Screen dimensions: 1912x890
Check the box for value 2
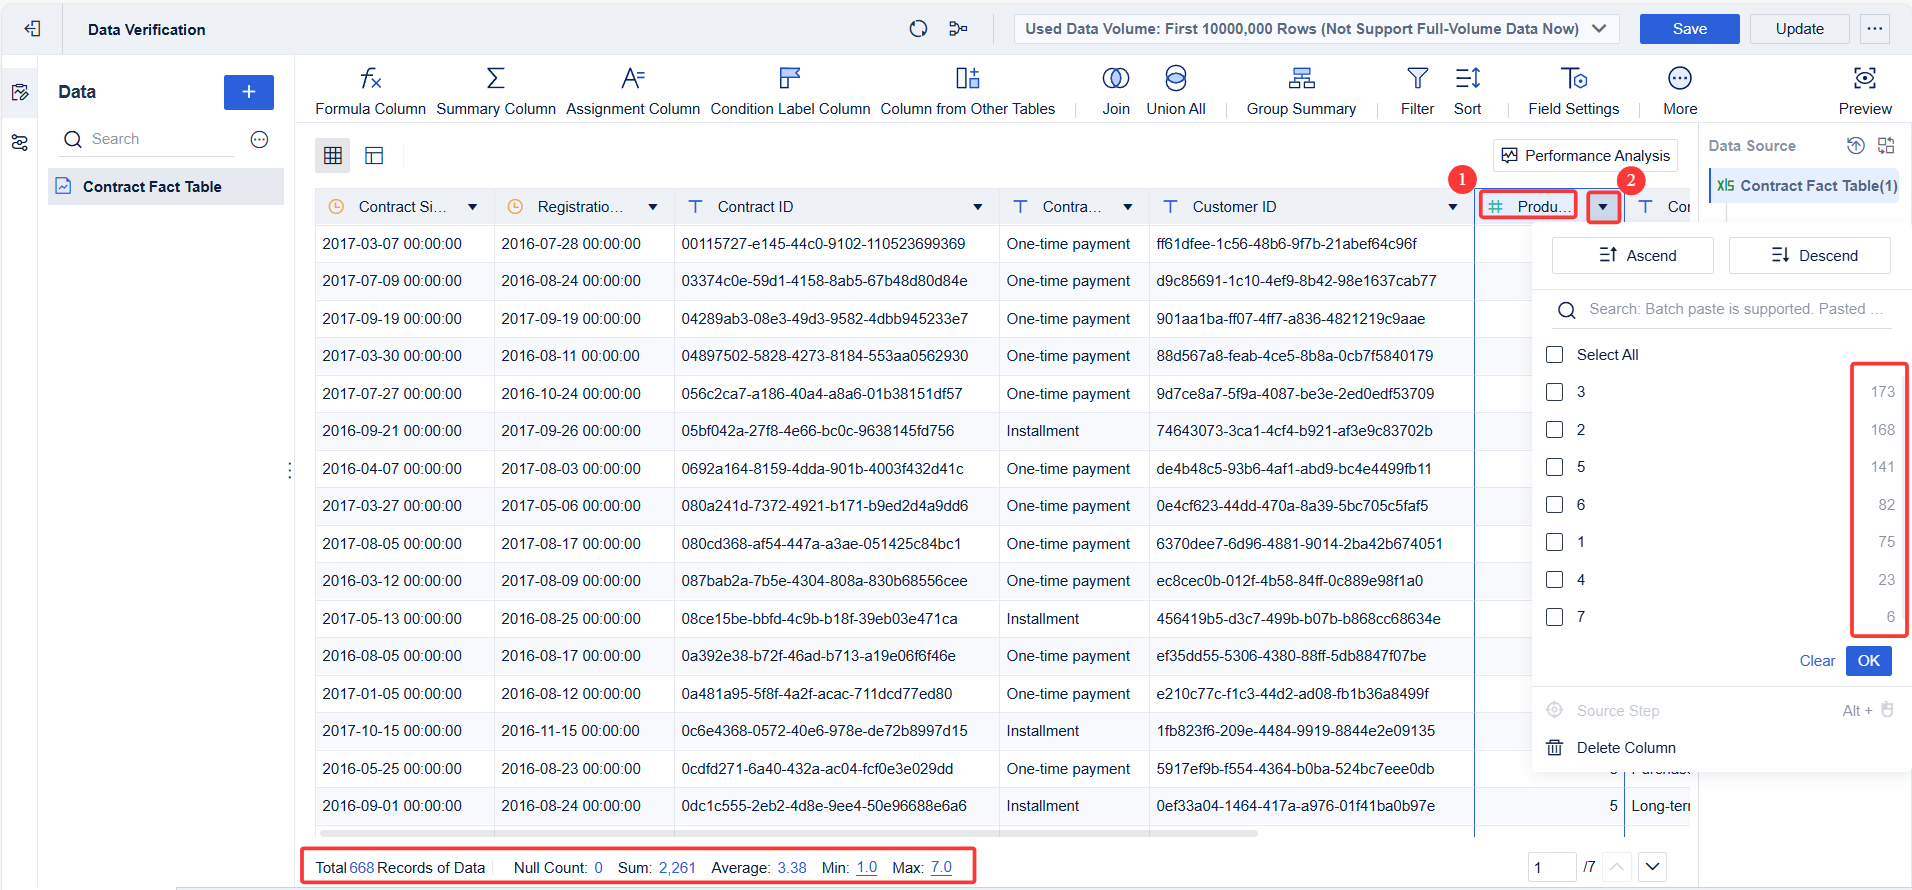pos(1554,430)
